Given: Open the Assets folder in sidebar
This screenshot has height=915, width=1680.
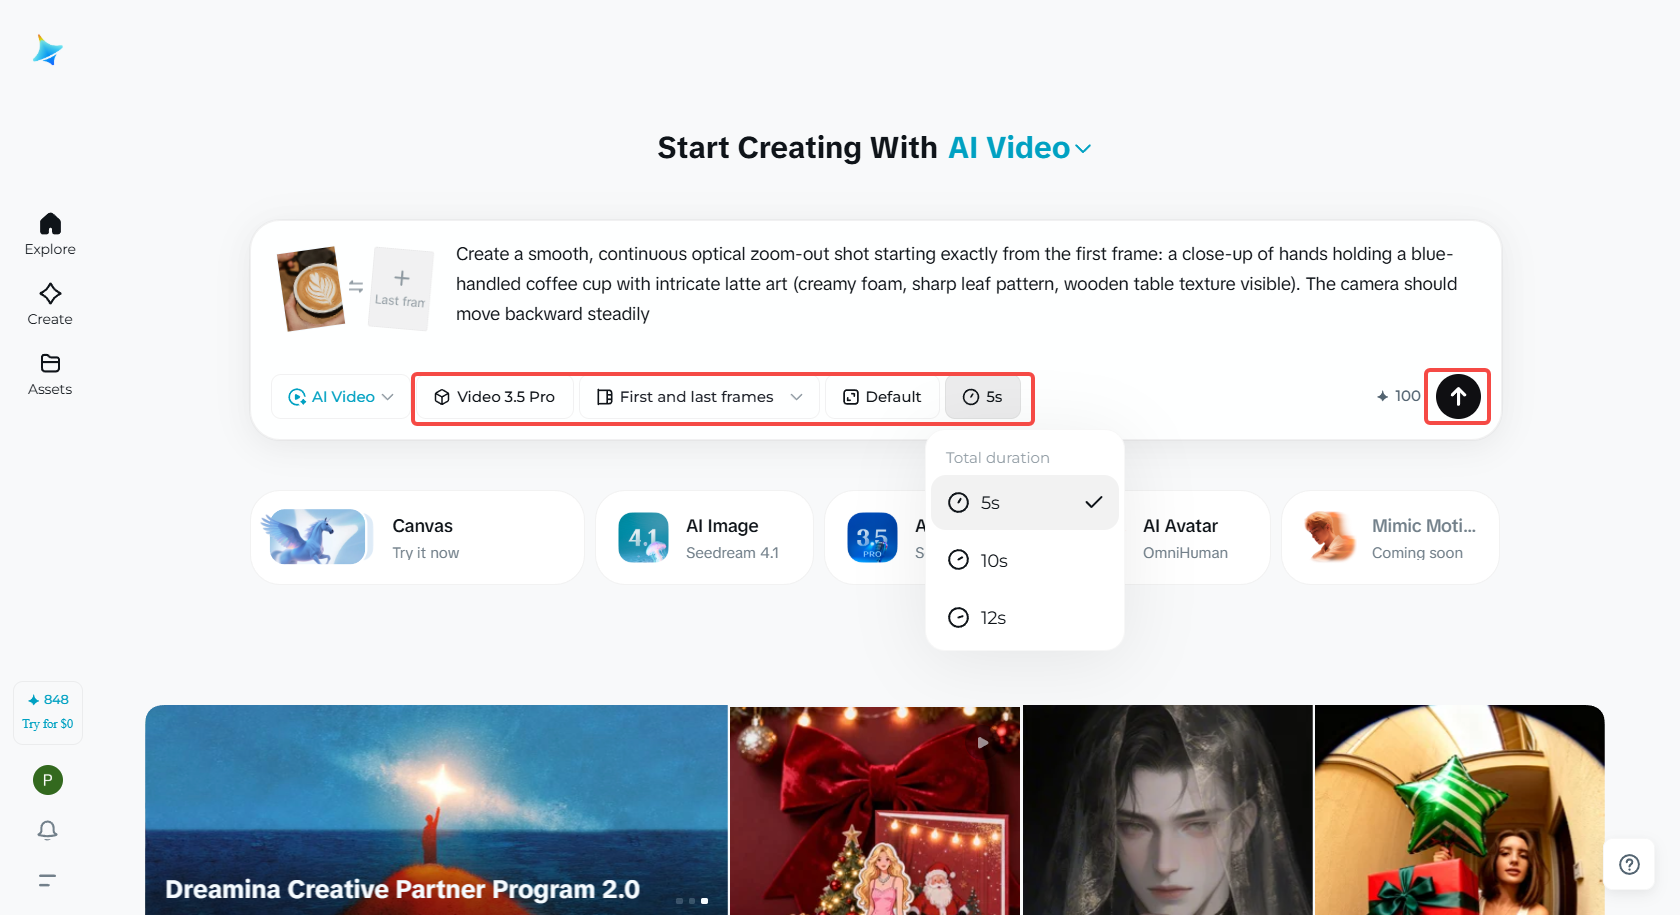Looking at the screenshot, I should [50, 375].
